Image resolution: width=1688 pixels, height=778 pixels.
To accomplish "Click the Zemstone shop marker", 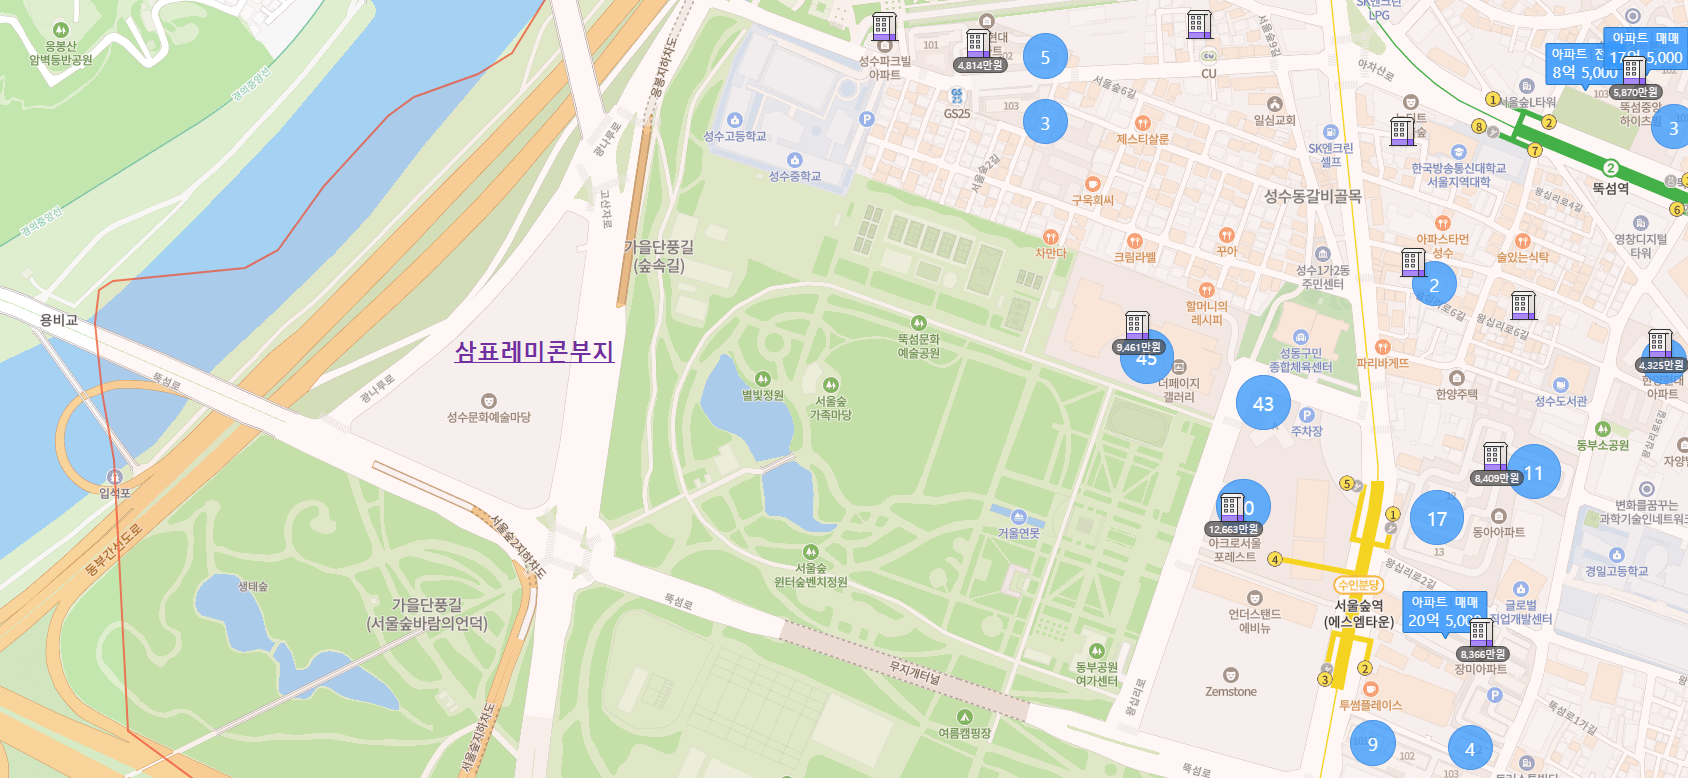I will click(x=1230, y=675).
